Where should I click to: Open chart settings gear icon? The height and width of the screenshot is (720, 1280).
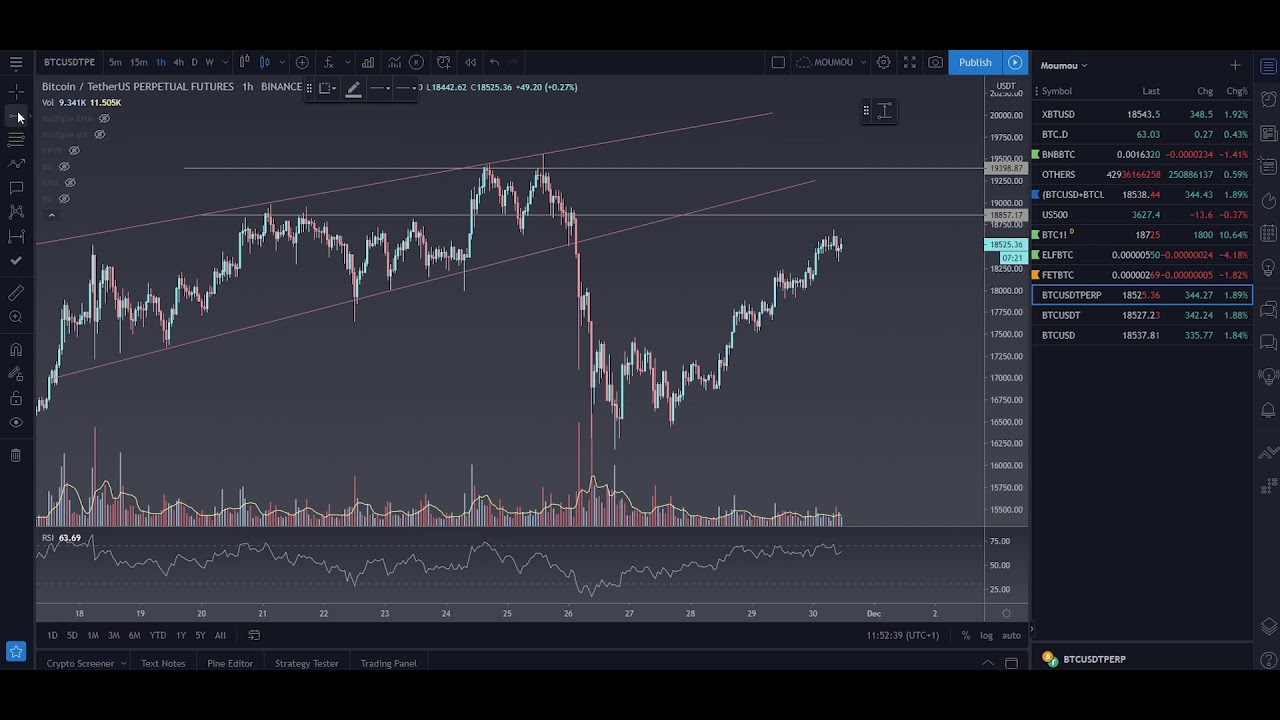coord(883,62)
